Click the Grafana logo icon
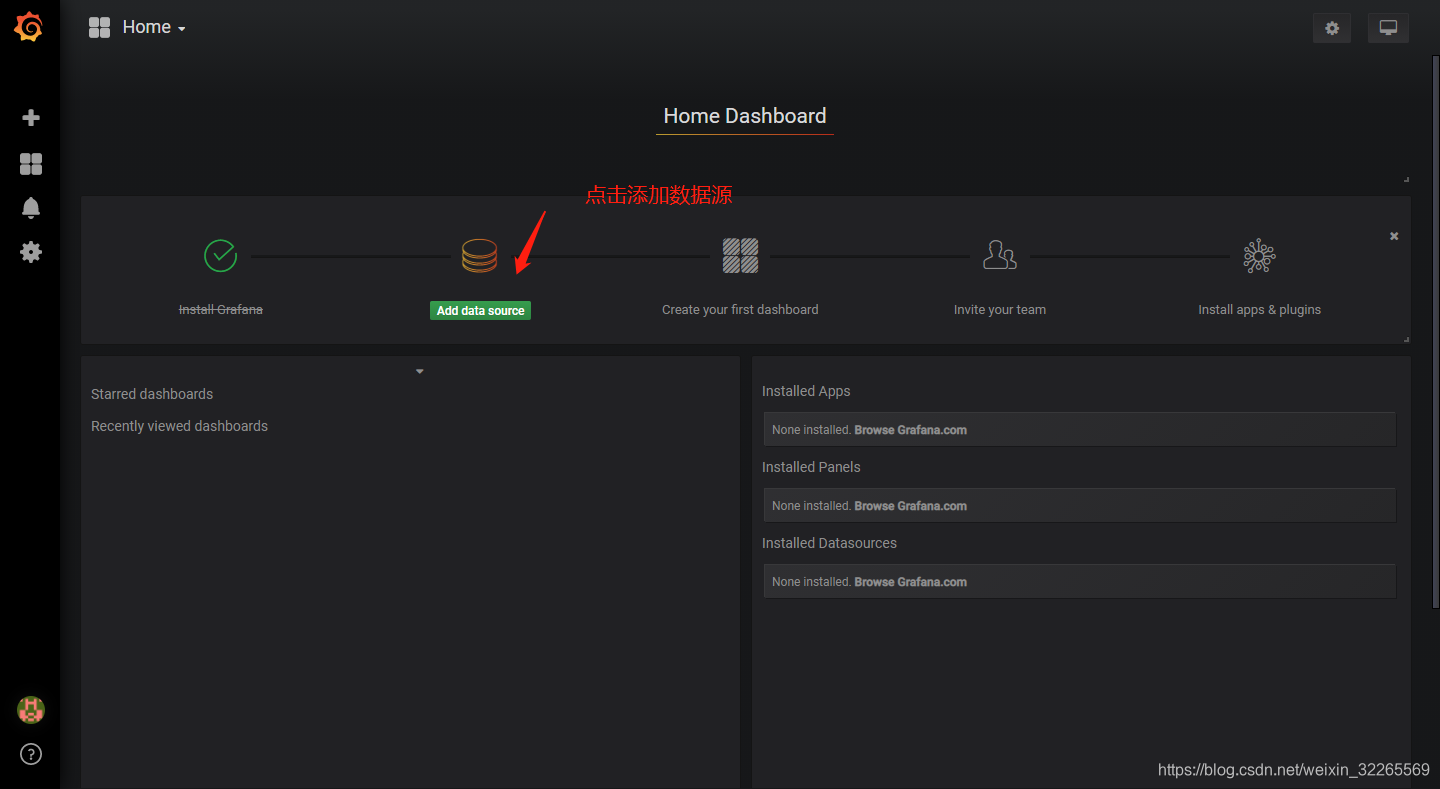The image size is (1440, 789). click(29, 27)
